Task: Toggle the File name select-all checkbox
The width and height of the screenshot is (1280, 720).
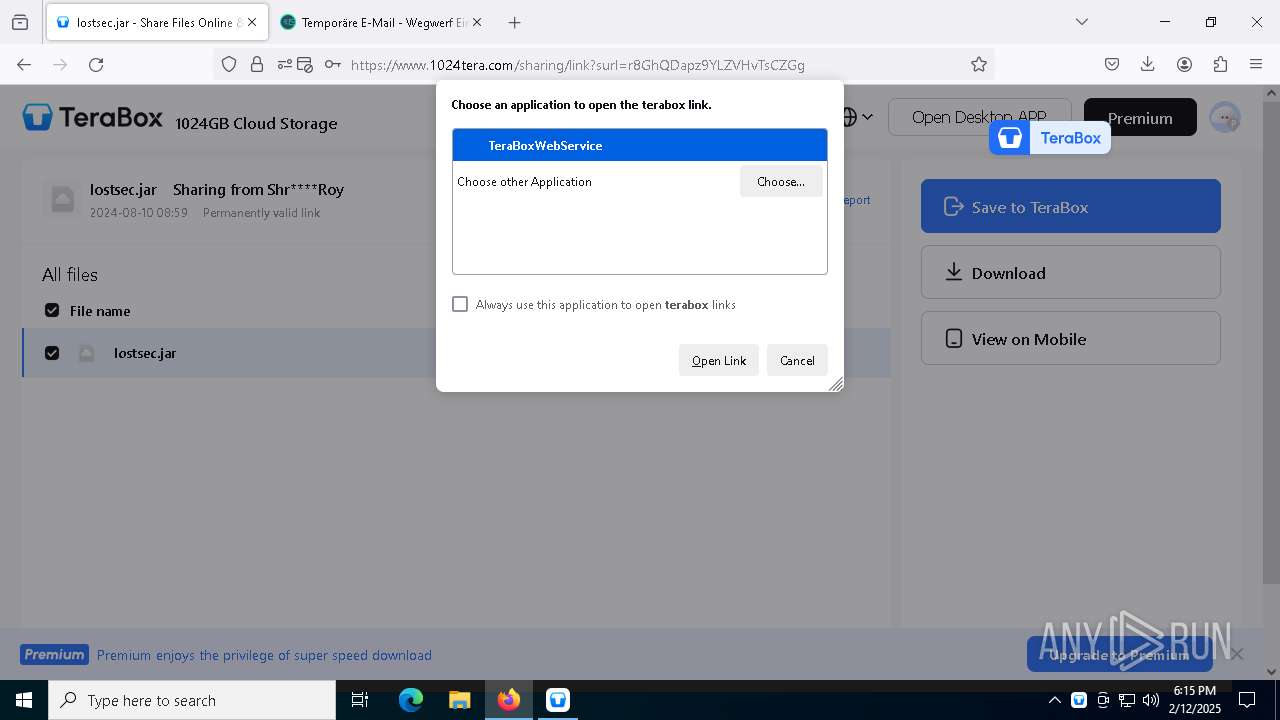Action: click(52, 310)
